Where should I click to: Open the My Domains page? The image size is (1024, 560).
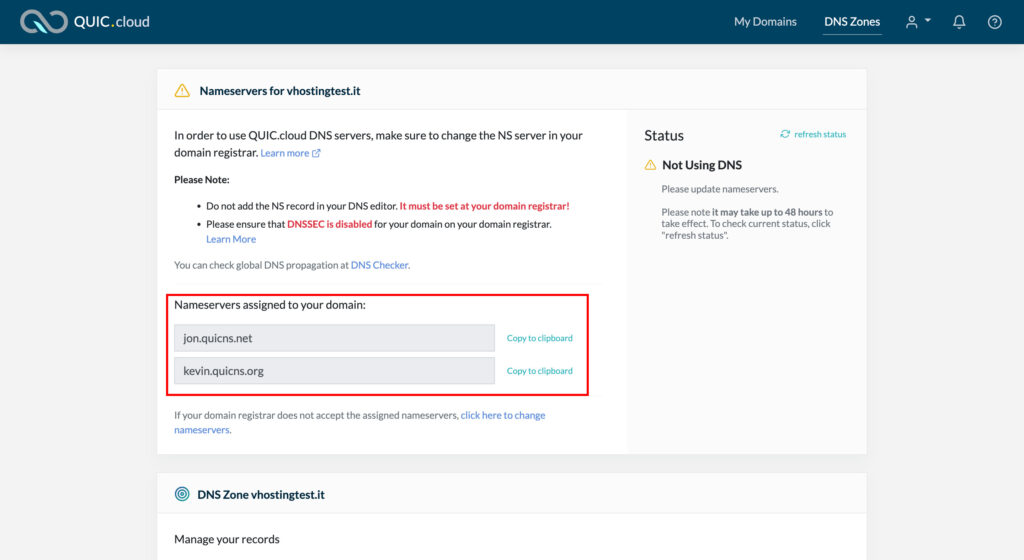coord(765,22)
